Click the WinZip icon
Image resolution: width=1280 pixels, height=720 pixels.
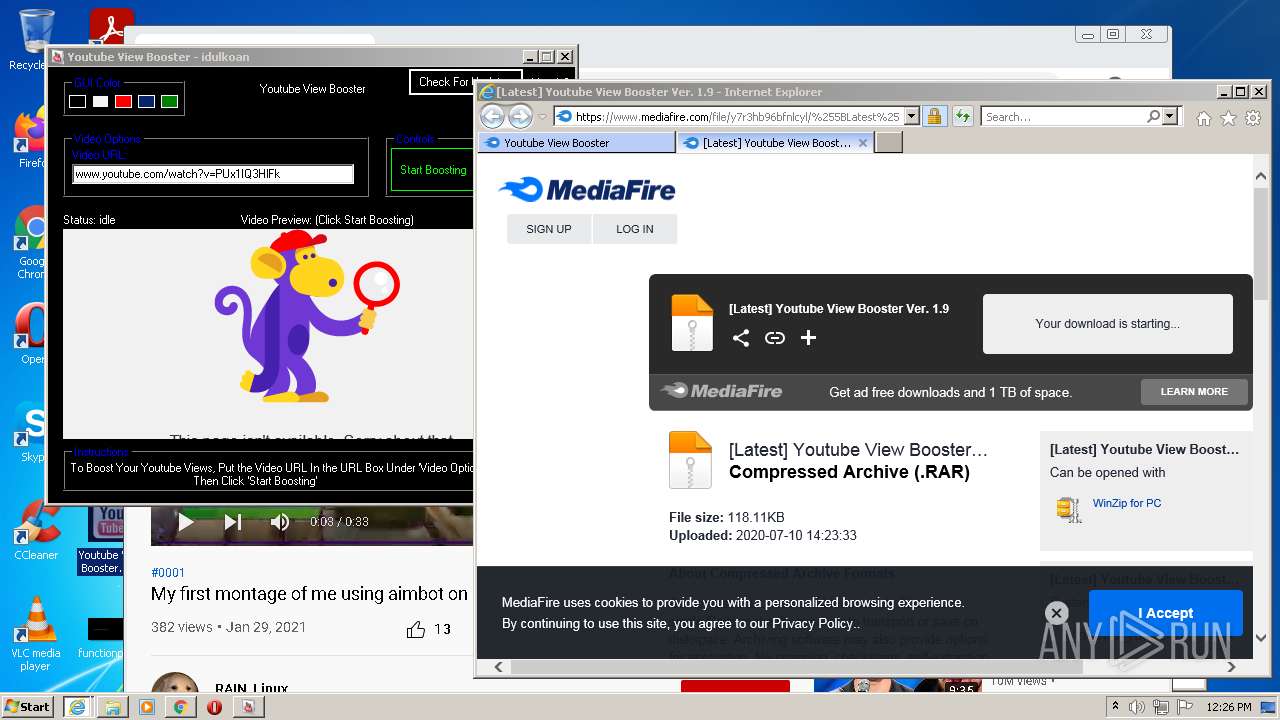[1069, 509]
